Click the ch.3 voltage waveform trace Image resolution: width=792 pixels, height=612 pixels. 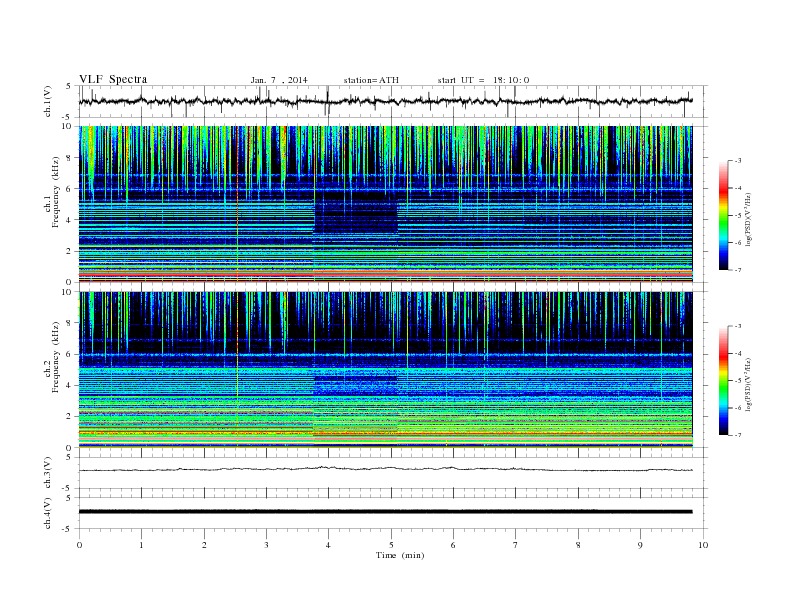[x=385, y=469]
